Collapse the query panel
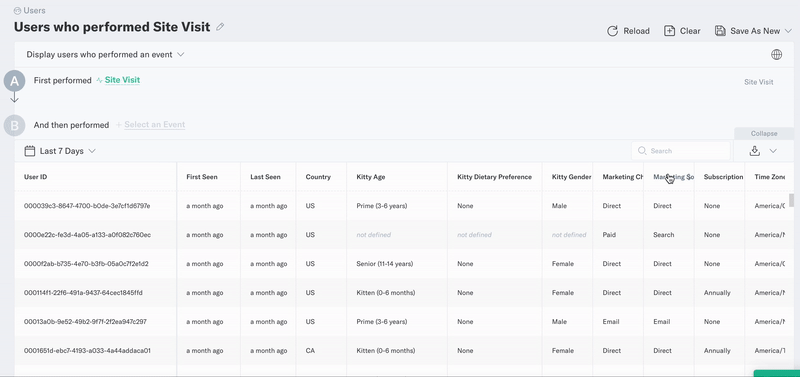800x377 pixels. pyautogui.click(x=764, y=134)
